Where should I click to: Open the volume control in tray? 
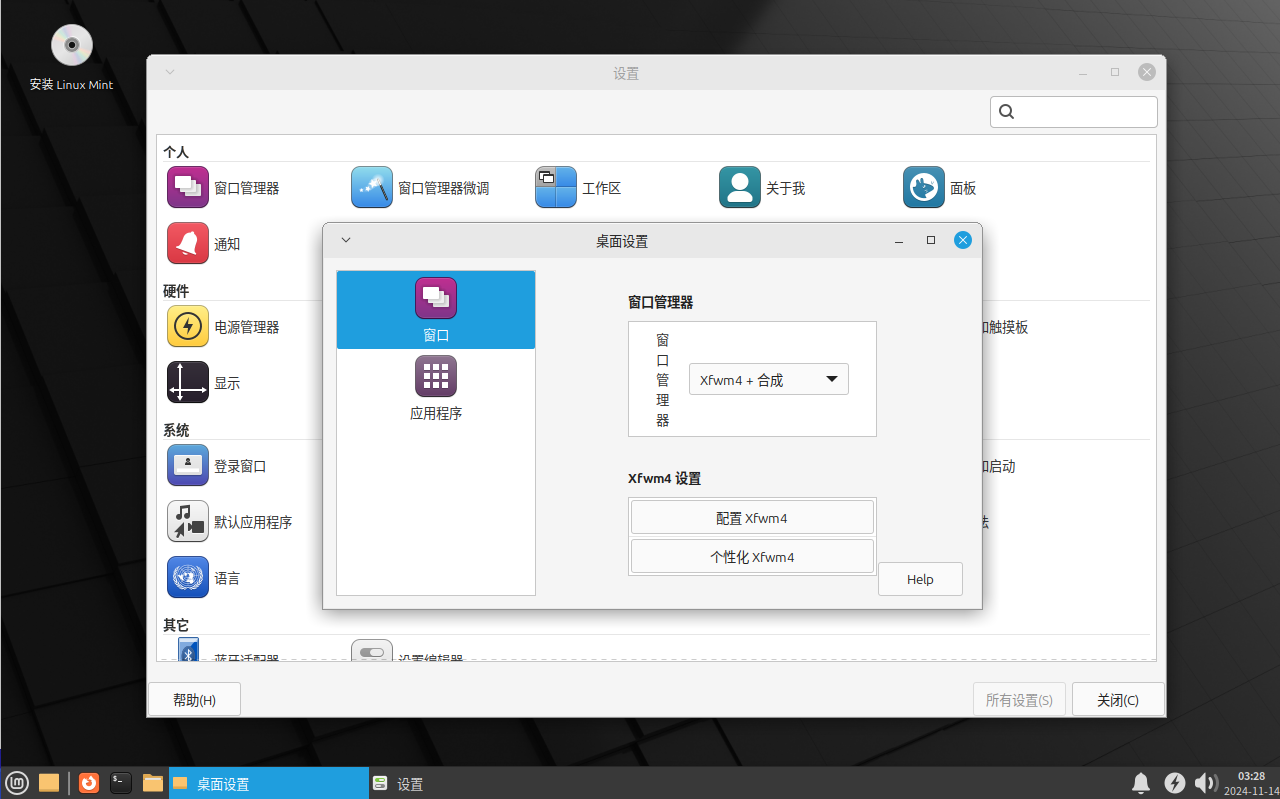pos(1206,783)
